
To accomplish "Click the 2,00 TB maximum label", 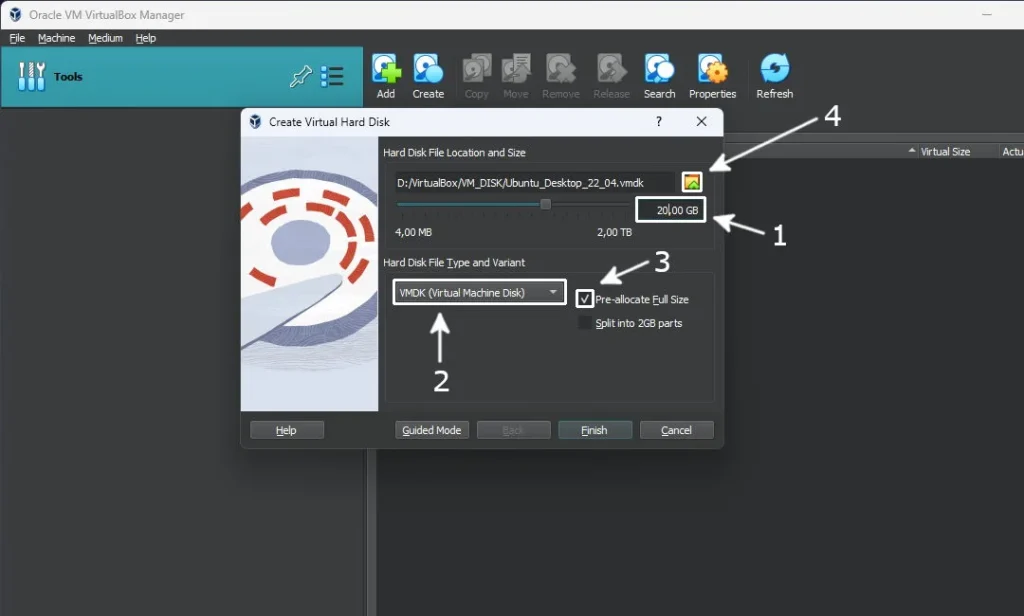I will (x=615, y=232).
